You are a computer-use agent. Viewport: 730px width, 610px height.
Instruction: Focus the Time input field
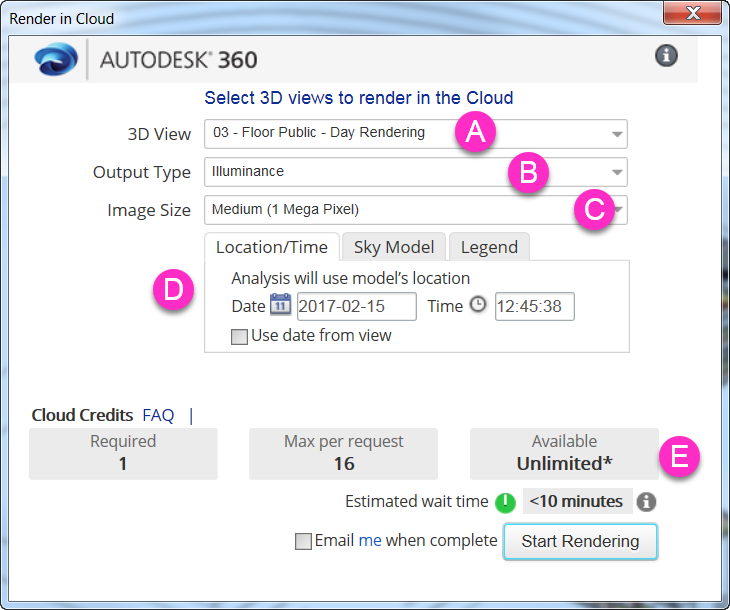[534, 306]
